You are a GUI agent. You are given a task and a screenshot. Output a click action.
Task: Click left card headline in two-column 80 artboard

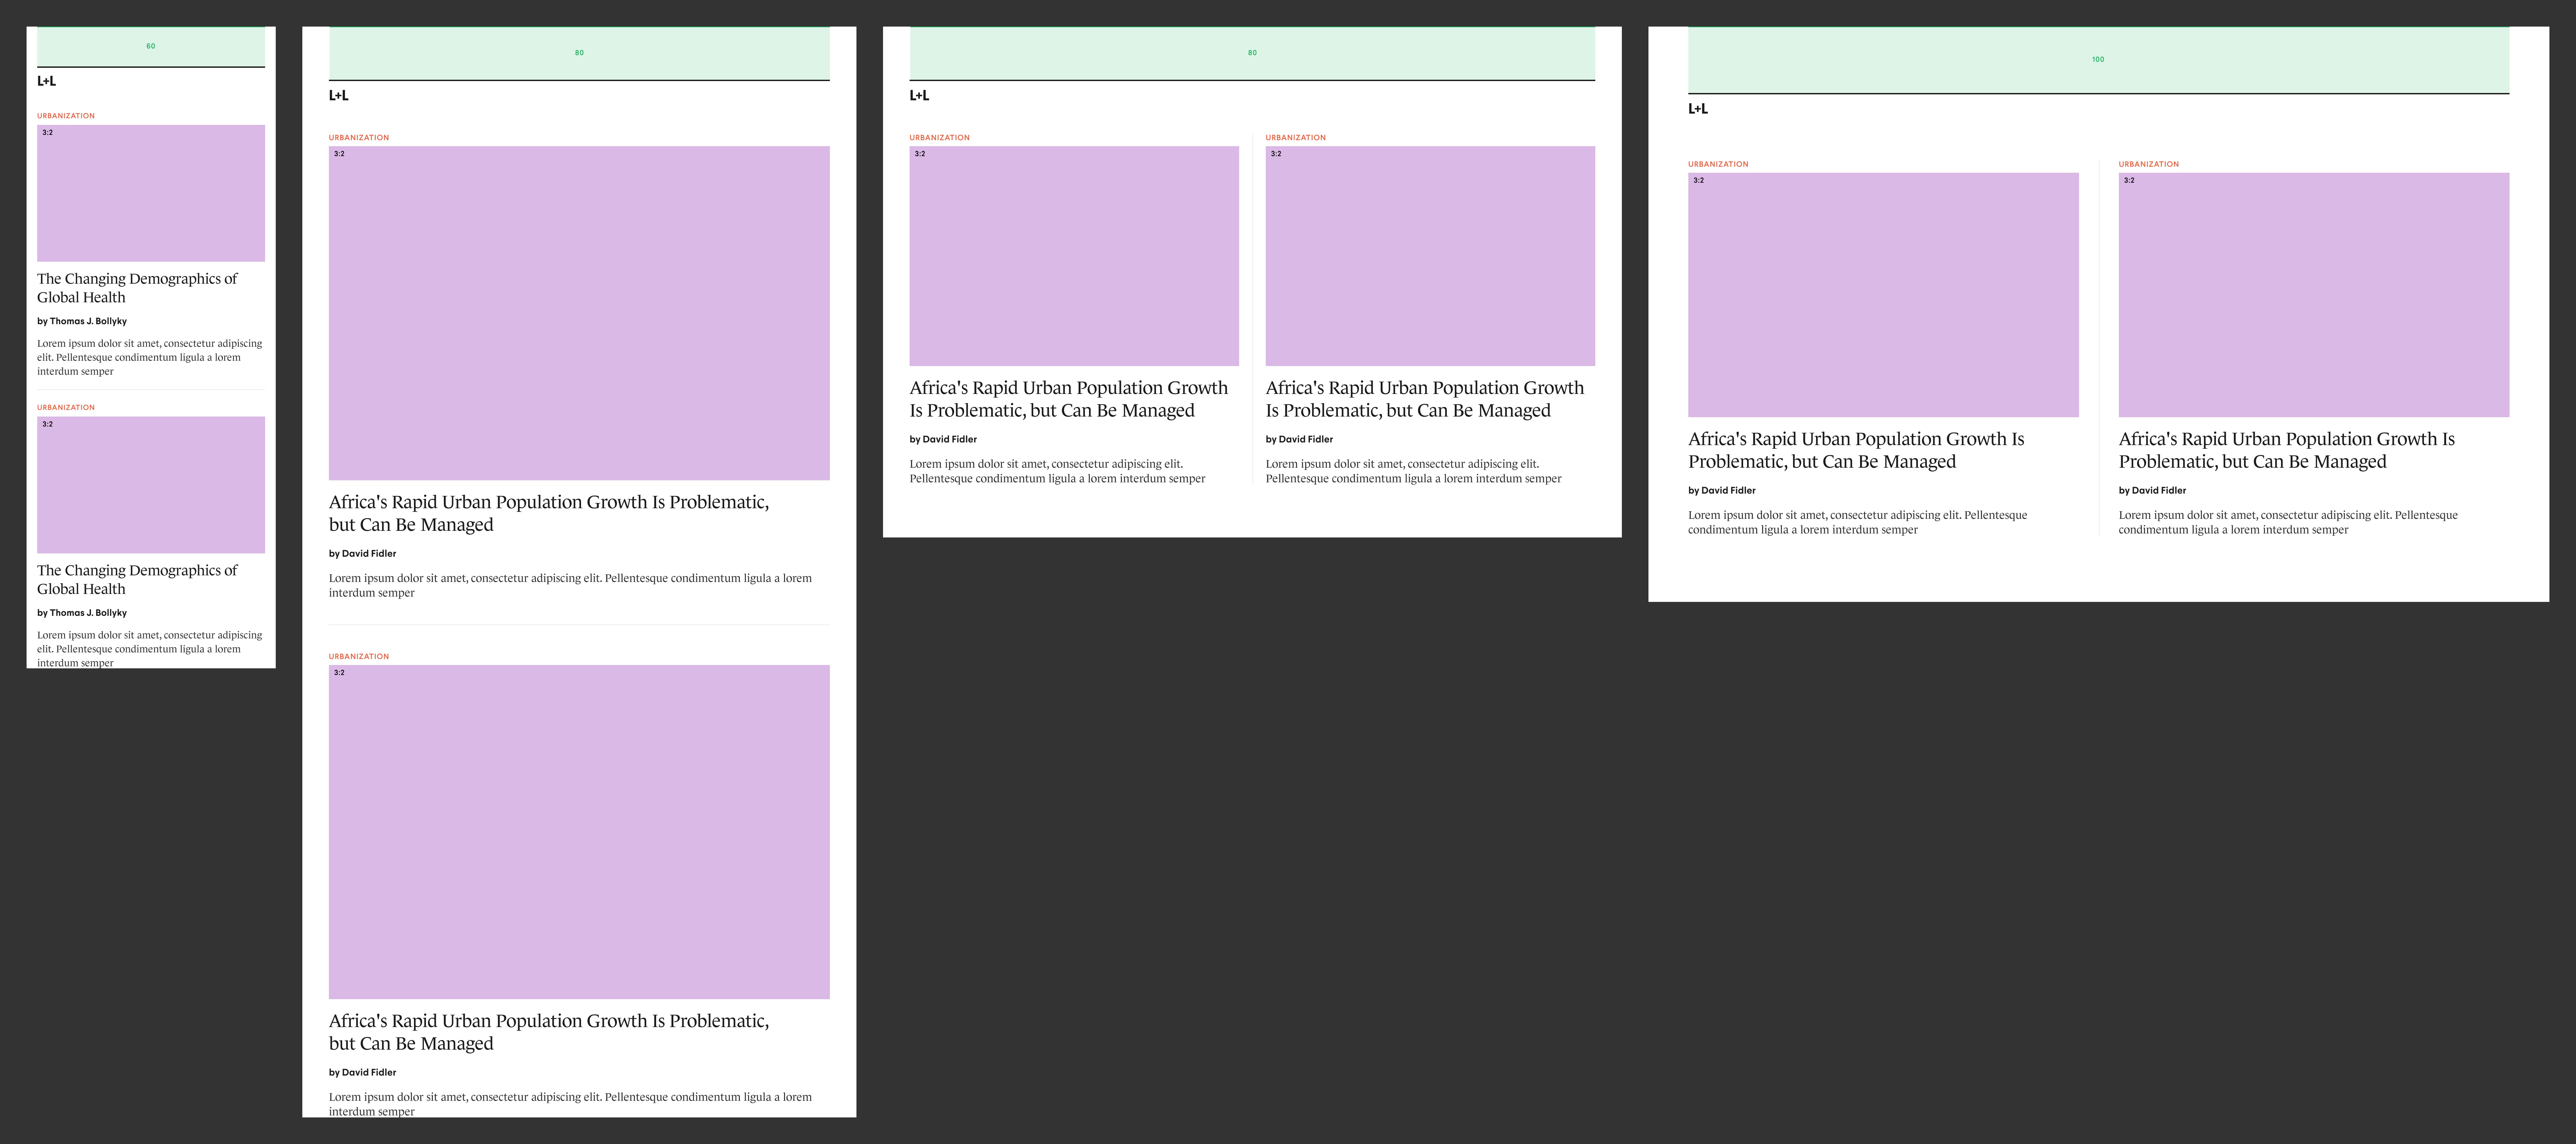pos(1069,399)
